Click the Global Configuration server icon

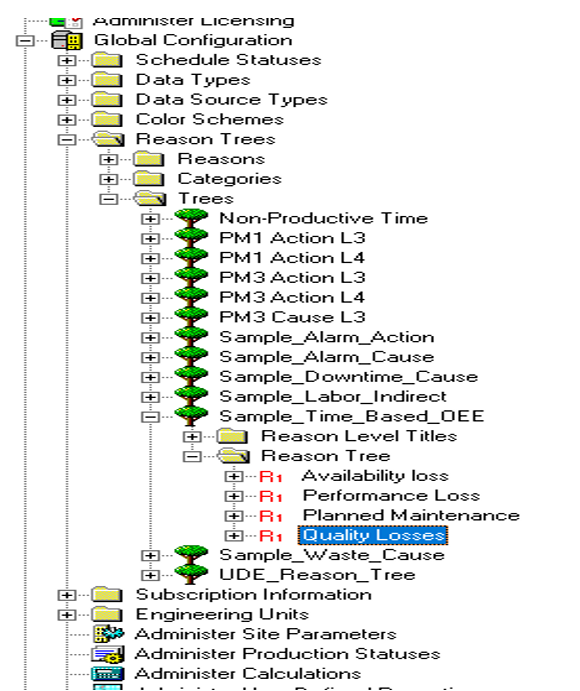tap(67, 41)
